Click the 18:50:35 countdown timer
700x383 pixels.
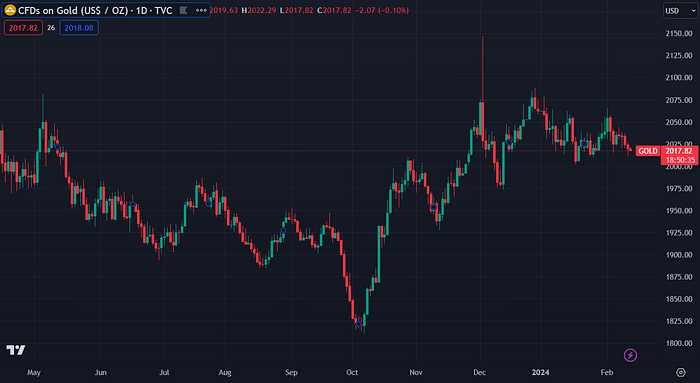[680, 160]
